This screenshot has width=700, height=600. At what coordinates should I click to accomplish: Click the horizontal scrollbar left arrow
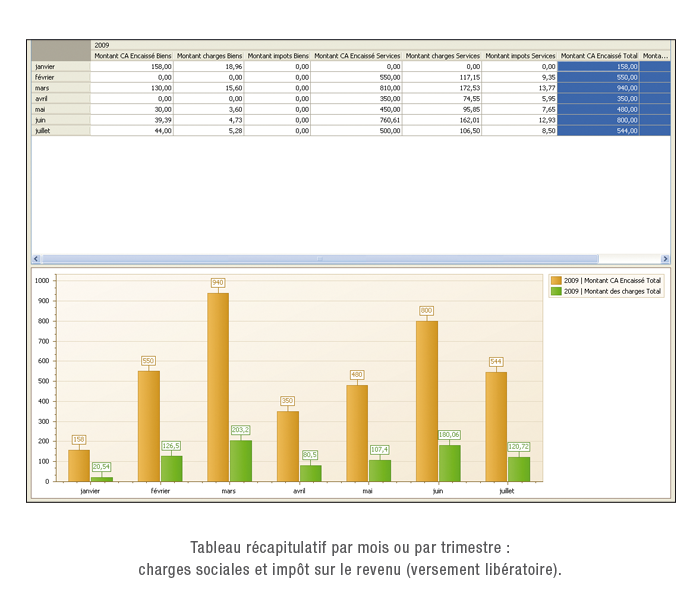36,259
